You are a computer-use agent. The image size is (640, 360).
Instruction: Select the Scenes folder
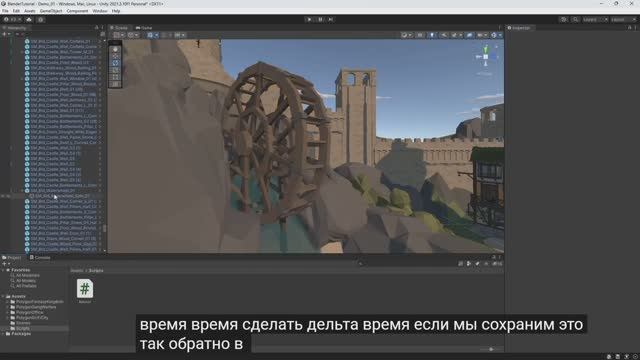(23, 323)
